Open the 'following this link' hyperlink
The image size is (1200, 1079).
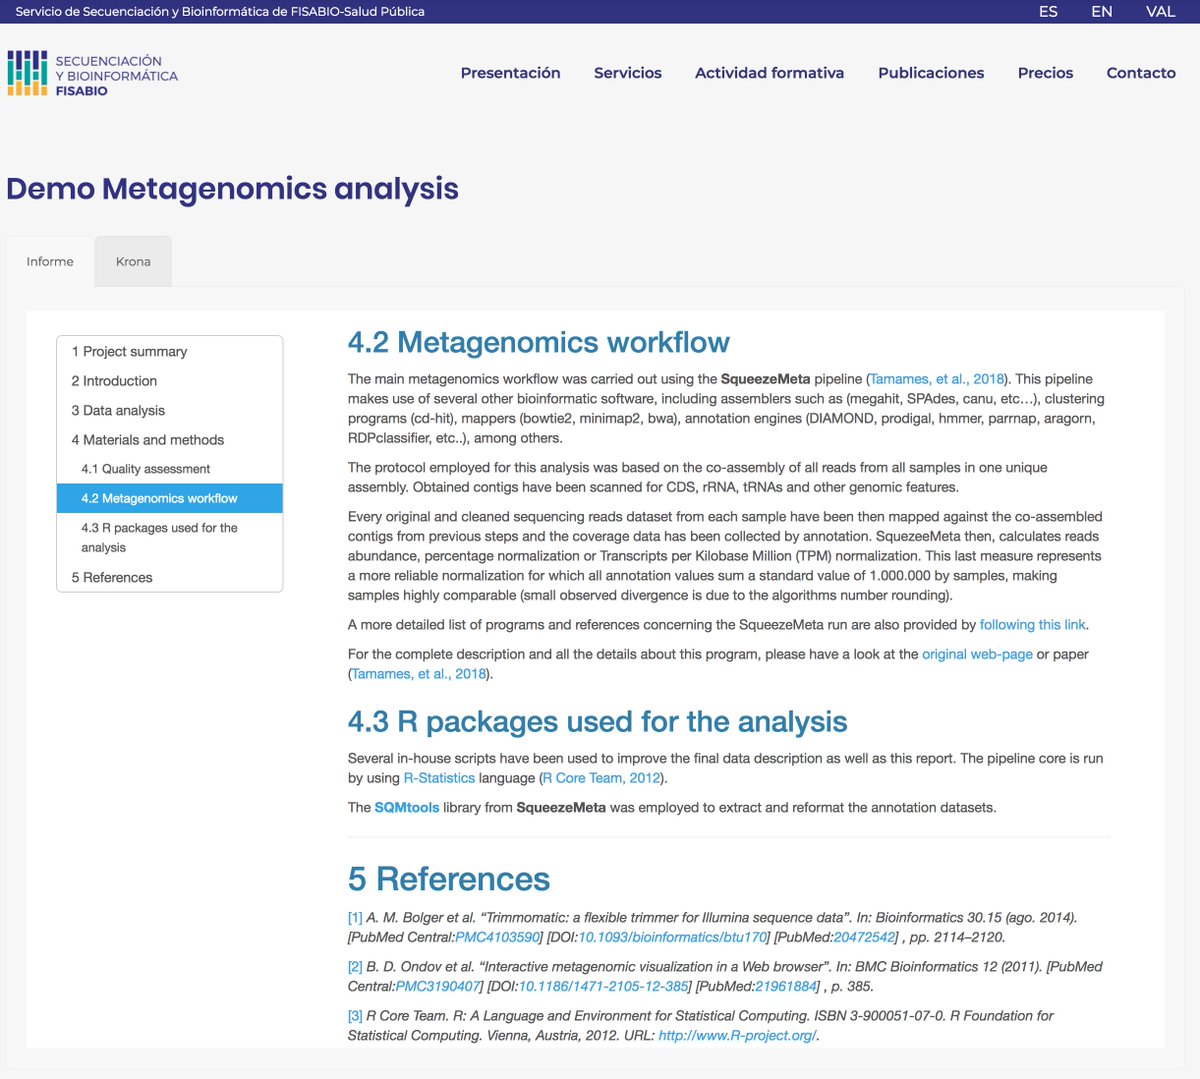click(x=1032, y=625)
